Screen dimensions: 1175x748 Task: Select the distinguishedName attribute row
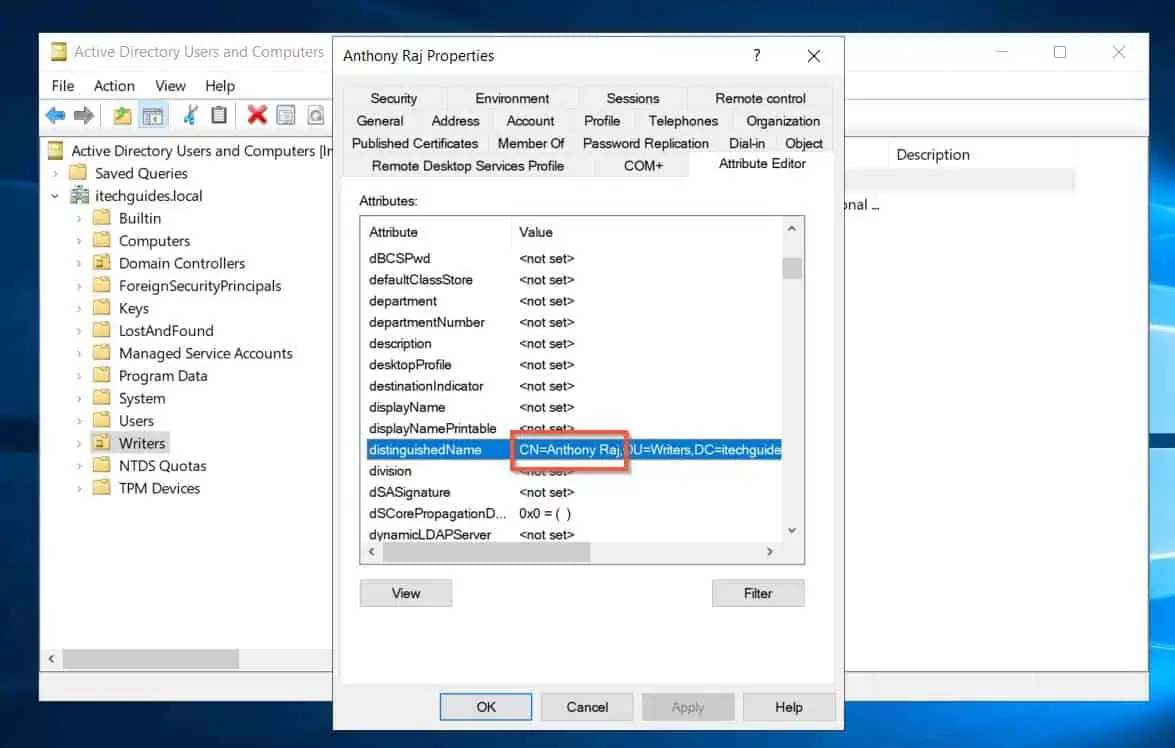[574, 450]
